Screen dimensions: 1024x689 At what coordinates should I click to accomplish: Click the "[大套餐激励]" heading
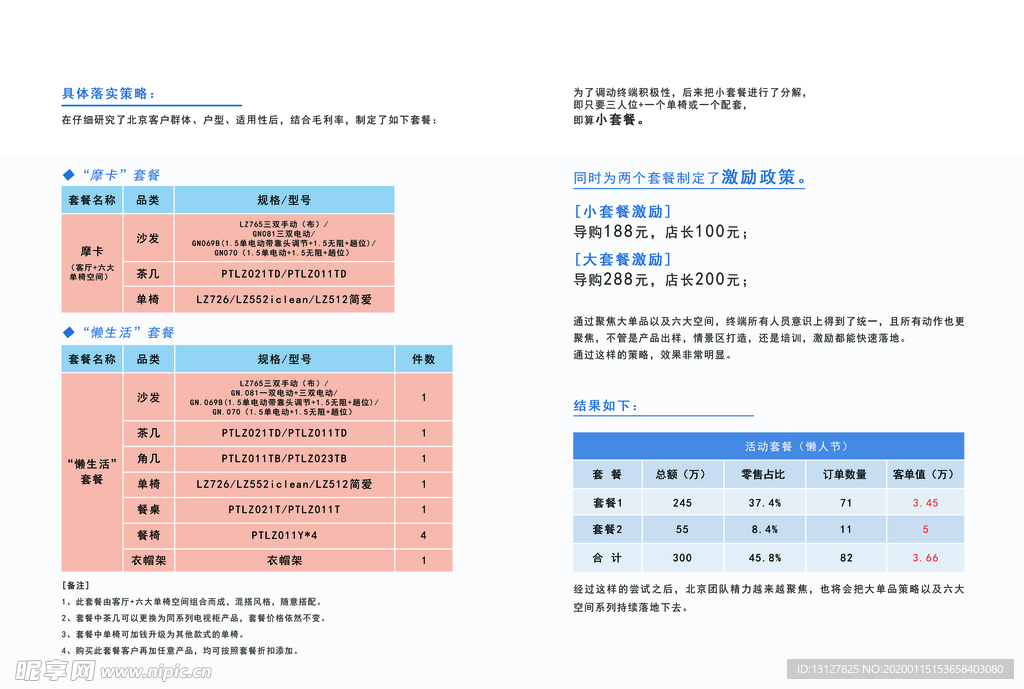click(x=622, y=259)
